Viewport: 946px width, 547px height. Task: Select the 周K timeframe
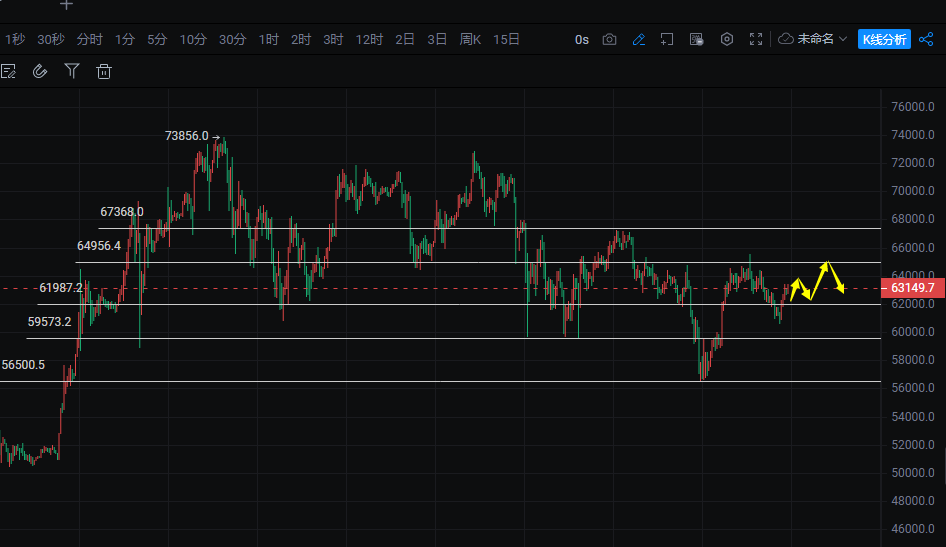pyautogui.click(x=470, y=40)
